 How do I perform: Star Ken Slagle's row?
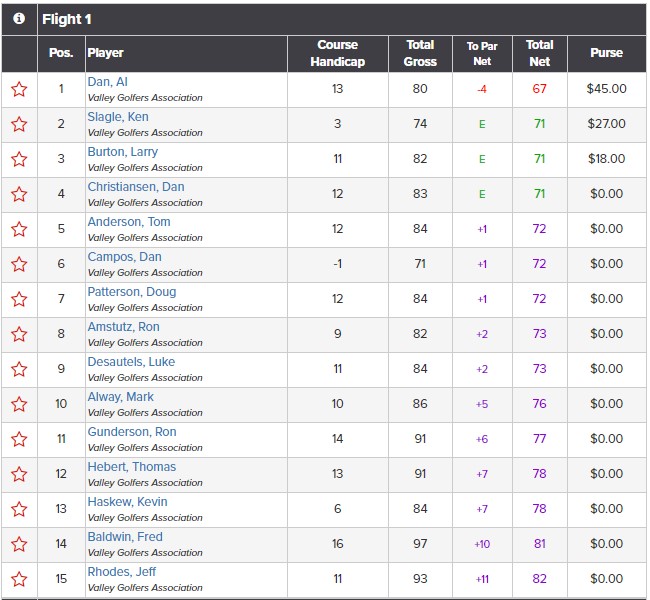pyautogui.click(x=19, y=124)
